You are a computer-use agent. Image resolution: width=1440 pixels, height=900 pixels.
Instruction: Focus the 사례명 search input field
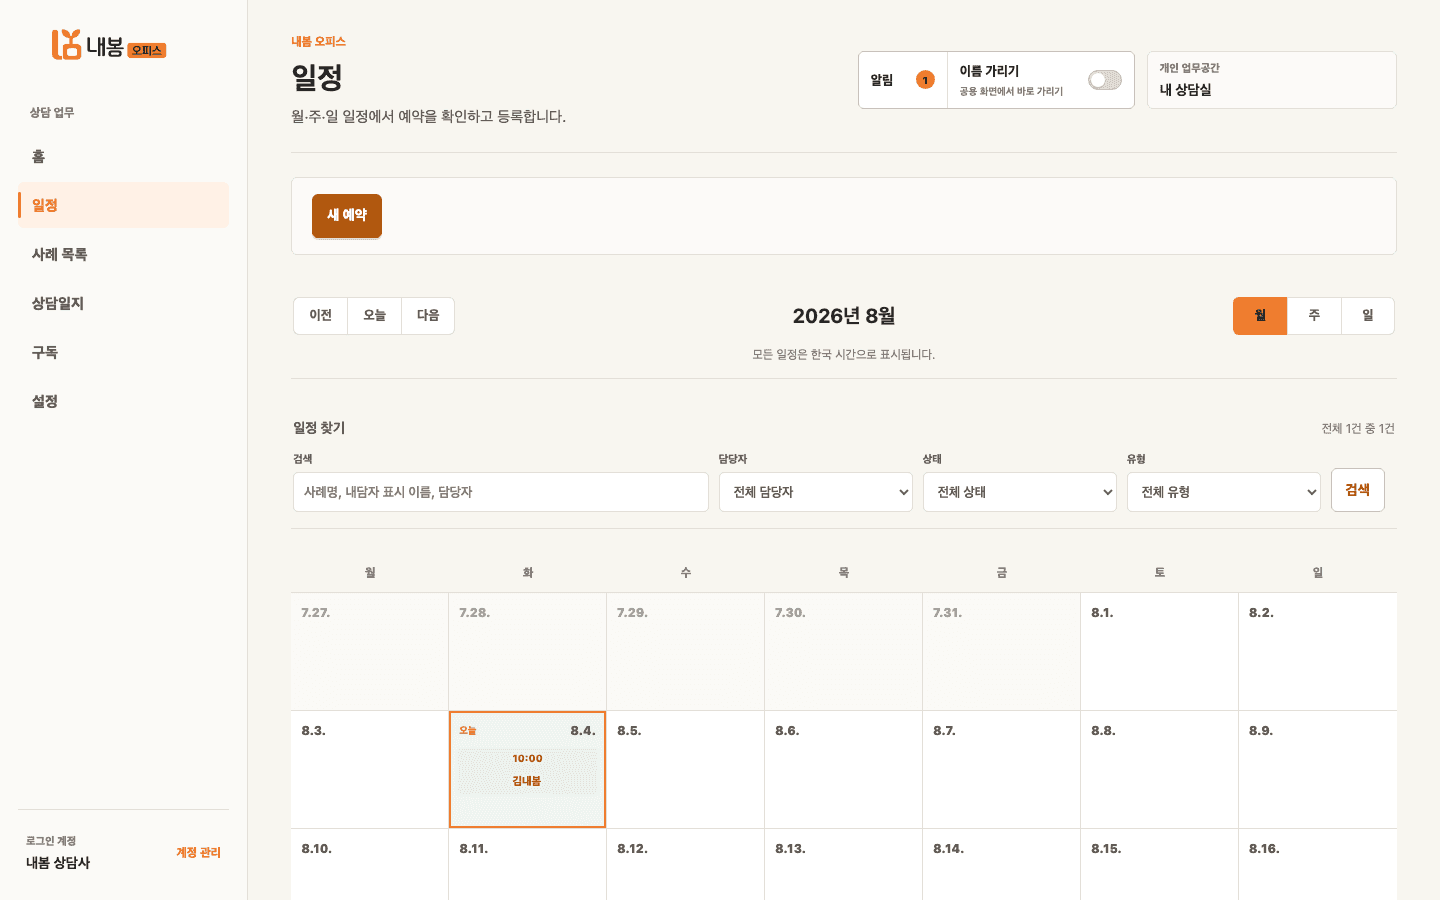click(x=501, y=492)
